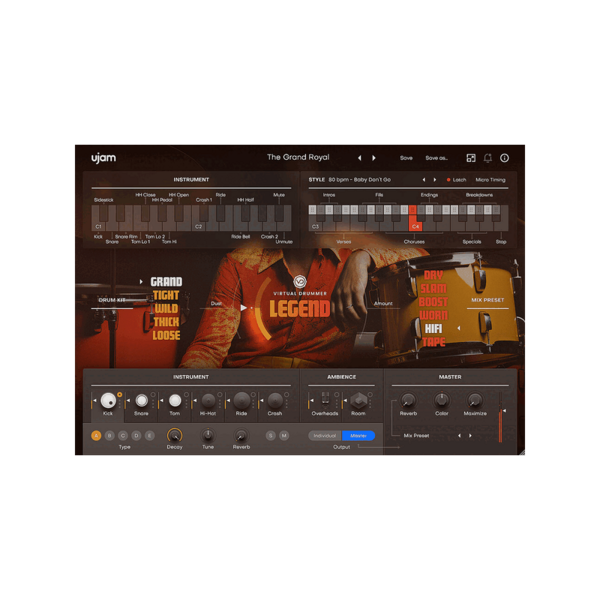
Task: Set output to Individual
Action: (325, 436)
